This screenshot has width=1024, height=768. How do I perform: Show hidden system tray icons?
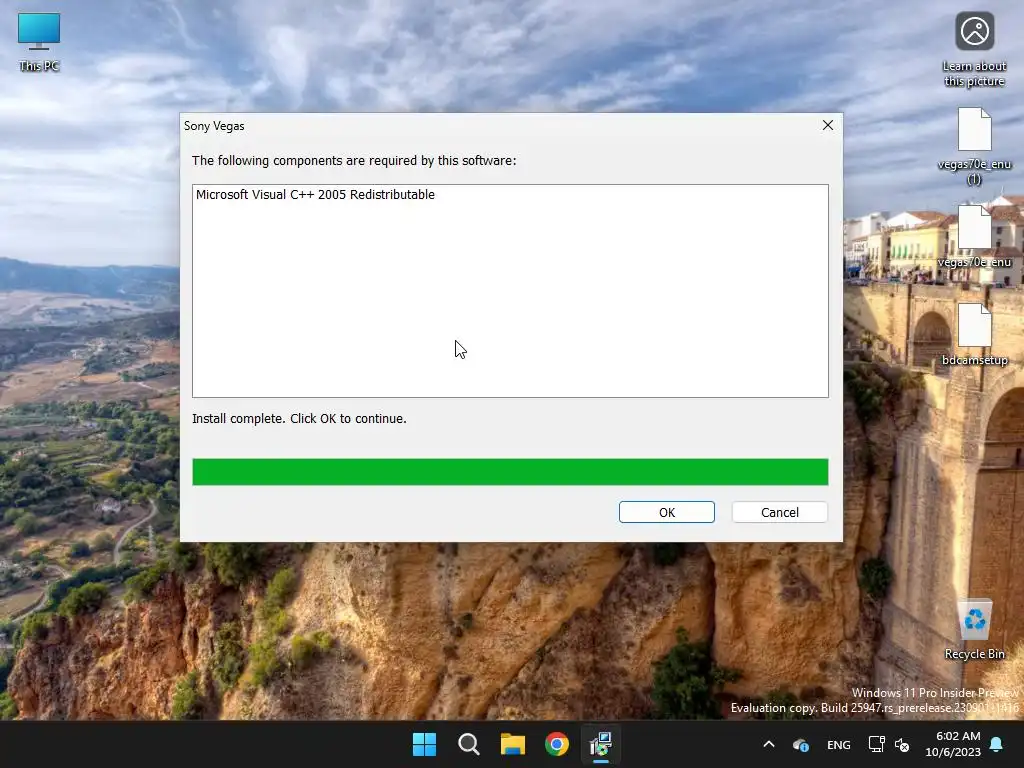(x=769, y=744)
